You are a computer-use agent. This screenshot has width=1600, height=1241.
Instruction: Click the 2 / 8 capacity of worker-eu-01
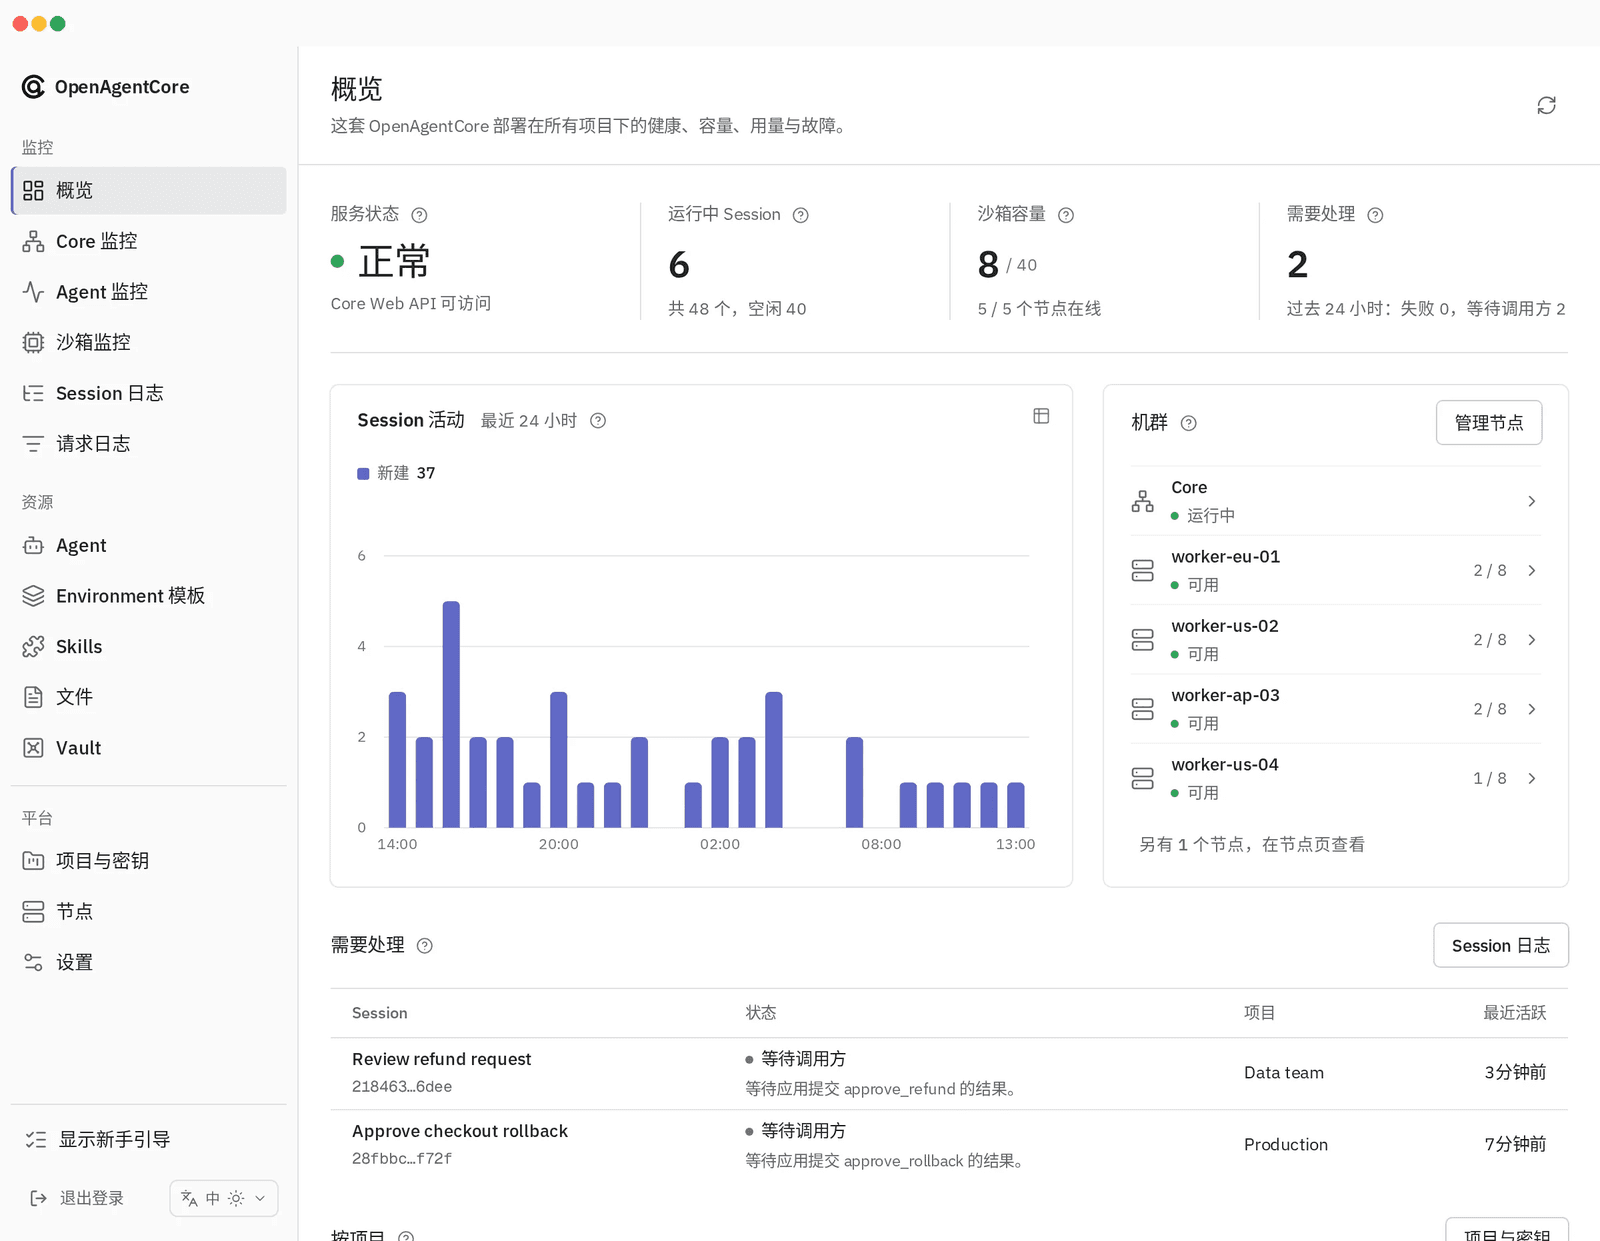point(1489,571)
